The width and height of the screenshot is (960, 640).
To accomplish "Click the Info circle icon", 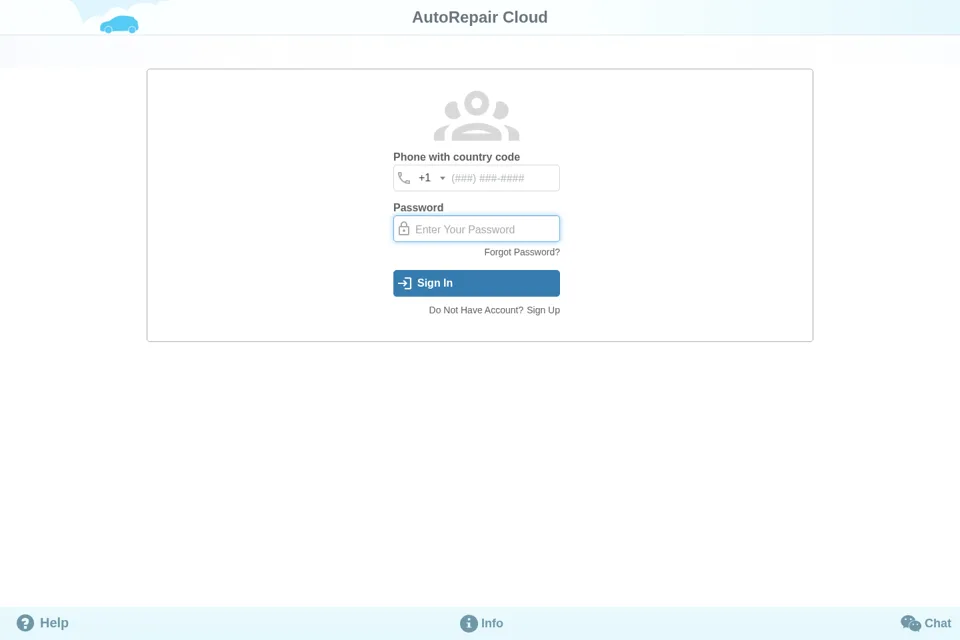I will [x=468, y=623].
